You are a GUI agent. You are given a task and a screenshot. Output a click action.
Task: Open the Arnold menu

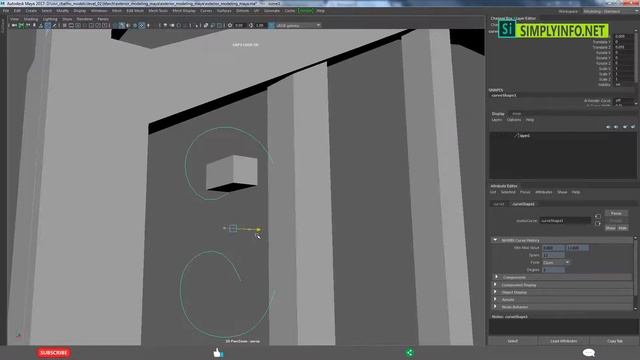click(306, 11)
